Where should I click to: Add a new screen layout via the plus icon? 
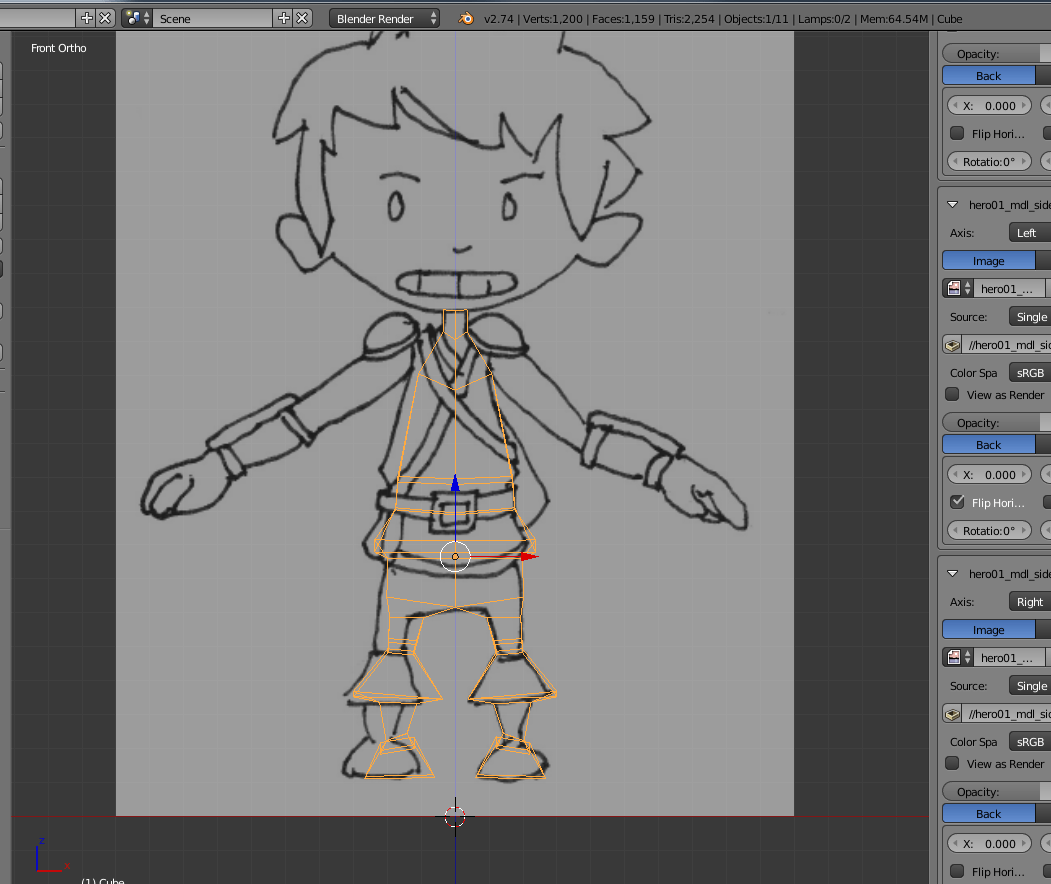(x=86, y=17)
